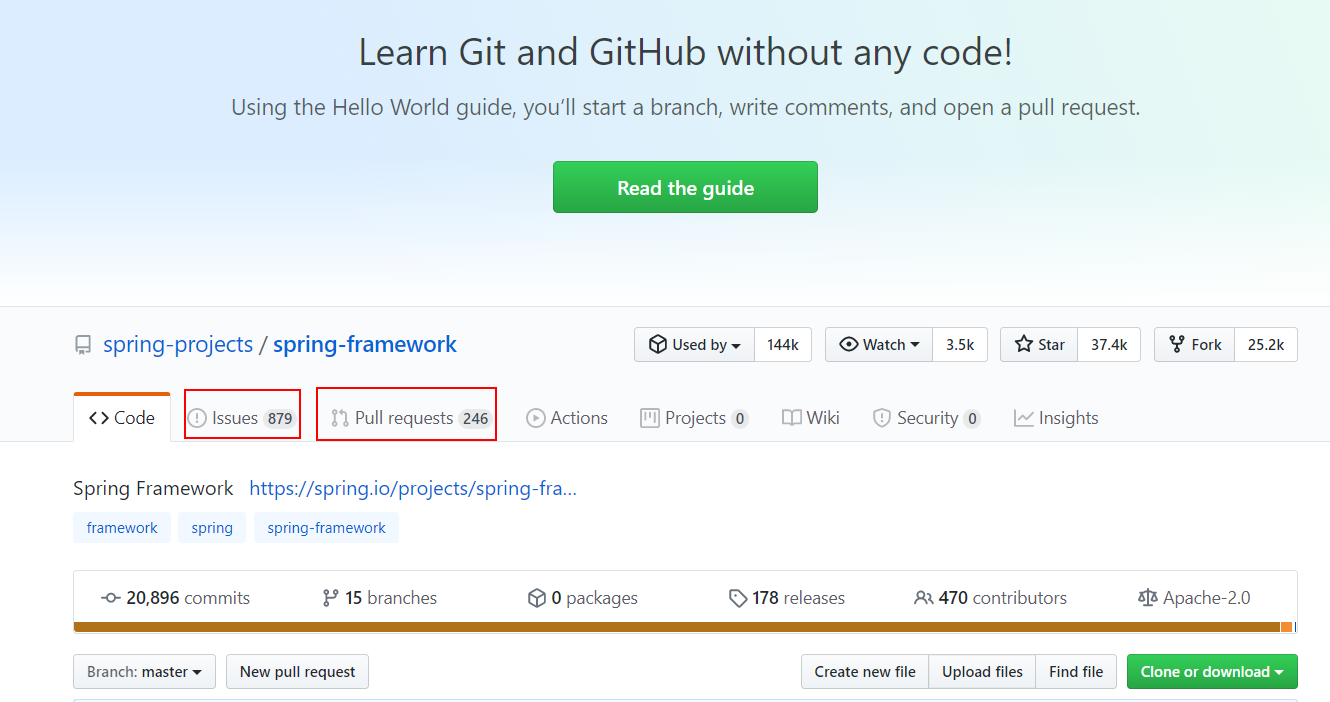
Task: View the 20,896 commits
Action: [176, 598]
